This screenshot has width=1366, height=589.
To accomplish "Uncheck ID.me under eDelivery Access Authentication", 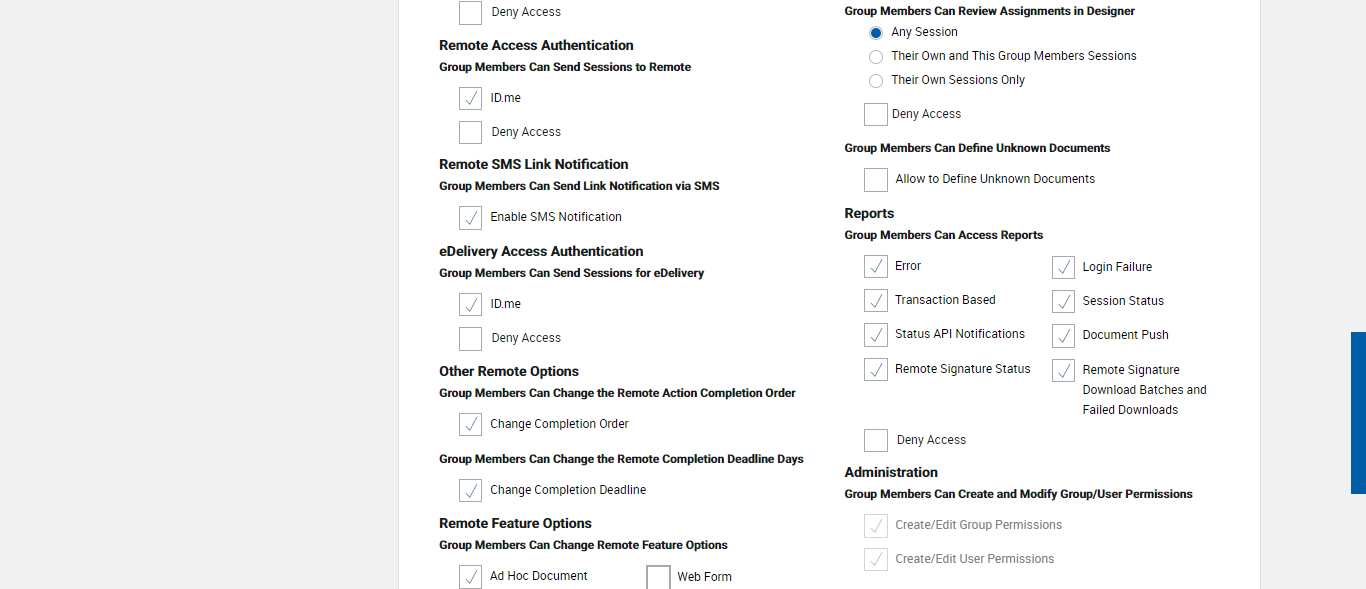I will click(471, 305).
